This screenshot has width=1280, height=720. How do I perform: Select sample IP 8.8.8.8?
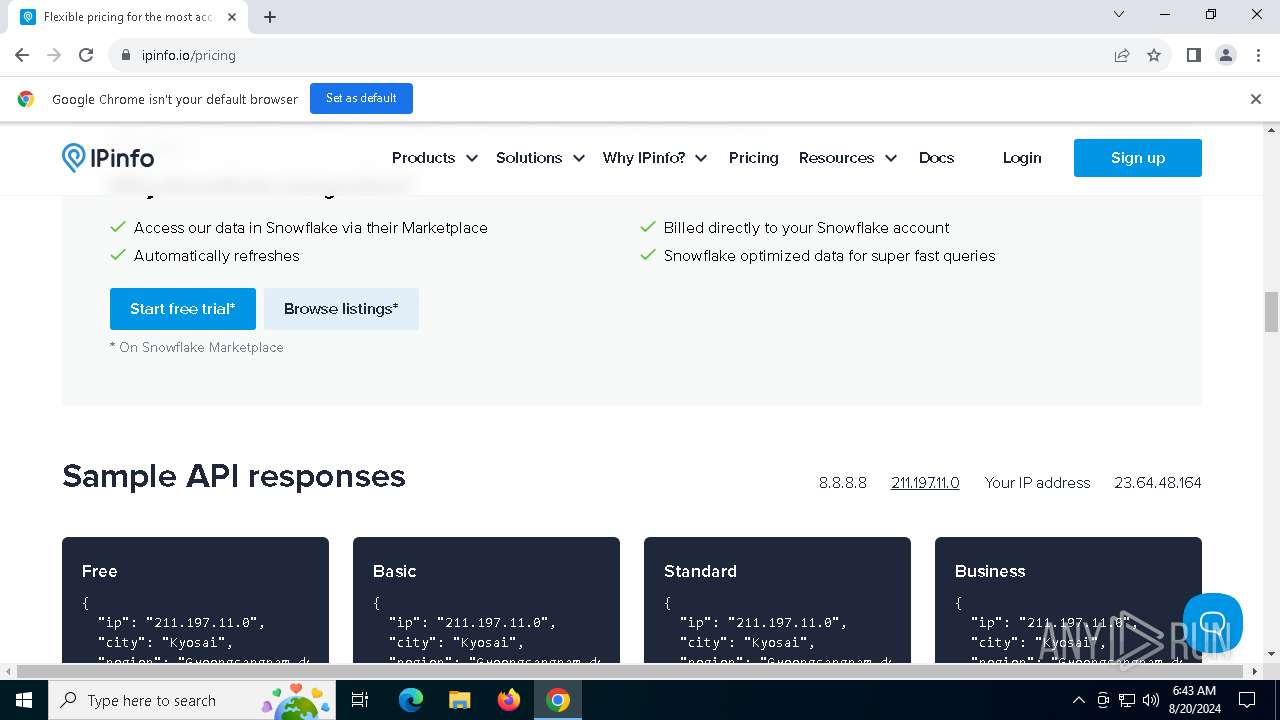pos(843,483)
